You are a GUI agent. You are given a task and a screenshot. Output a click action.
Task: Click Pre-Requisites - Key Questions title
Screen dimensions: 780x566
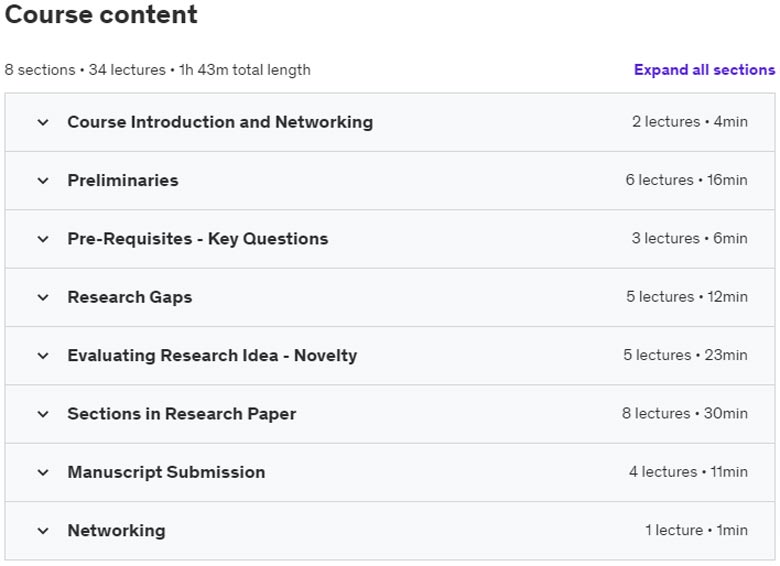[198, 239]
